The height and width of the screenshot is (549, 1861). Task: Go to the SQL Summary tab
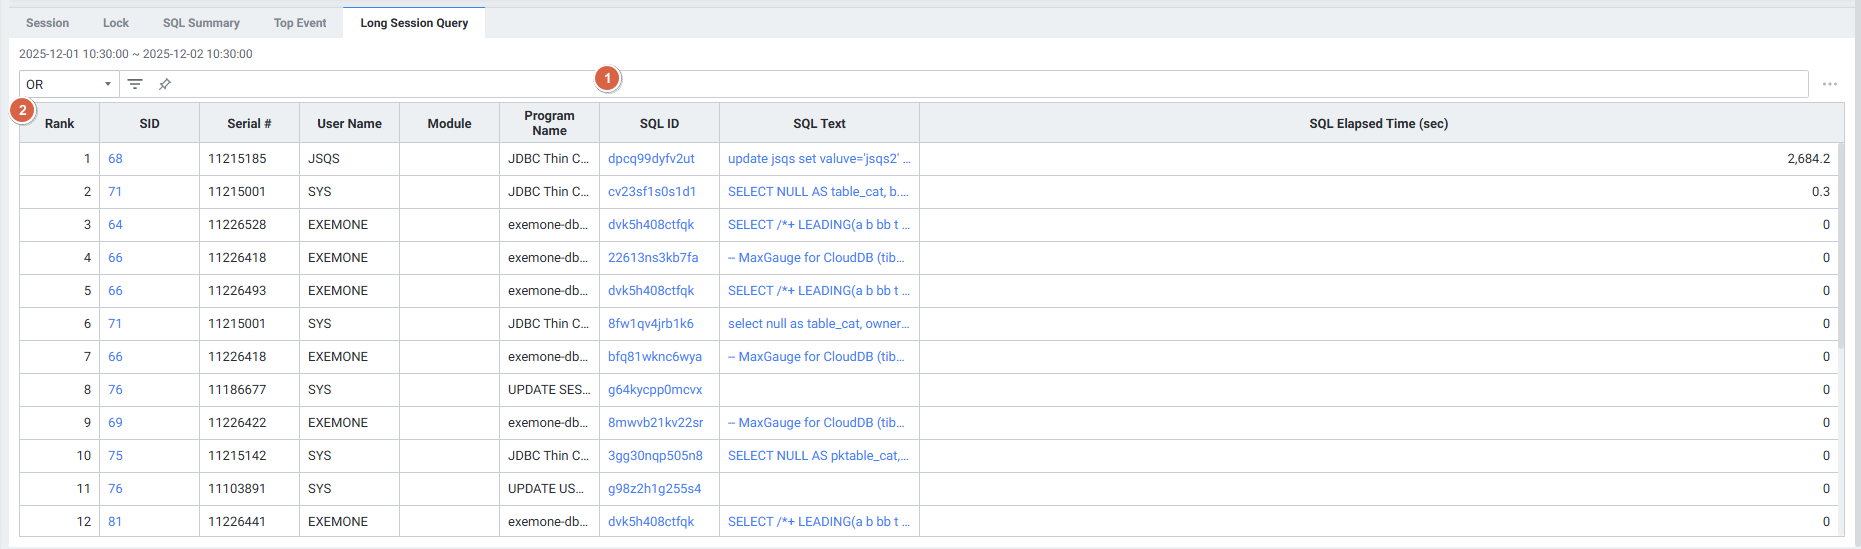click(201, 23)
